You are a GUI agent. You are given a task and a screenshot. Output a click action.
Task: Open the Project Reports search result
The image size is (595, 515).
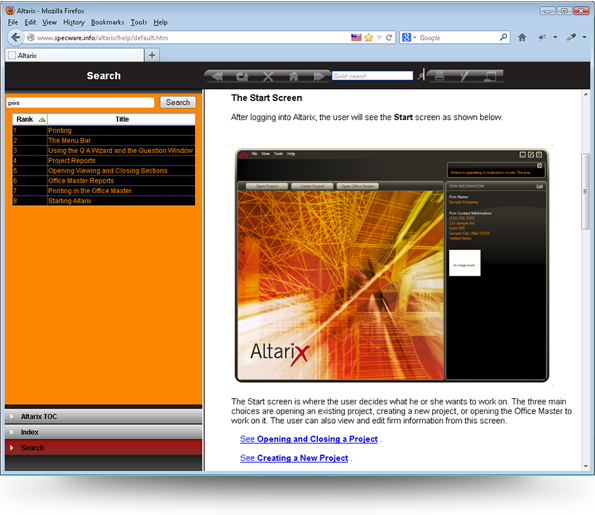coord(72,161)
